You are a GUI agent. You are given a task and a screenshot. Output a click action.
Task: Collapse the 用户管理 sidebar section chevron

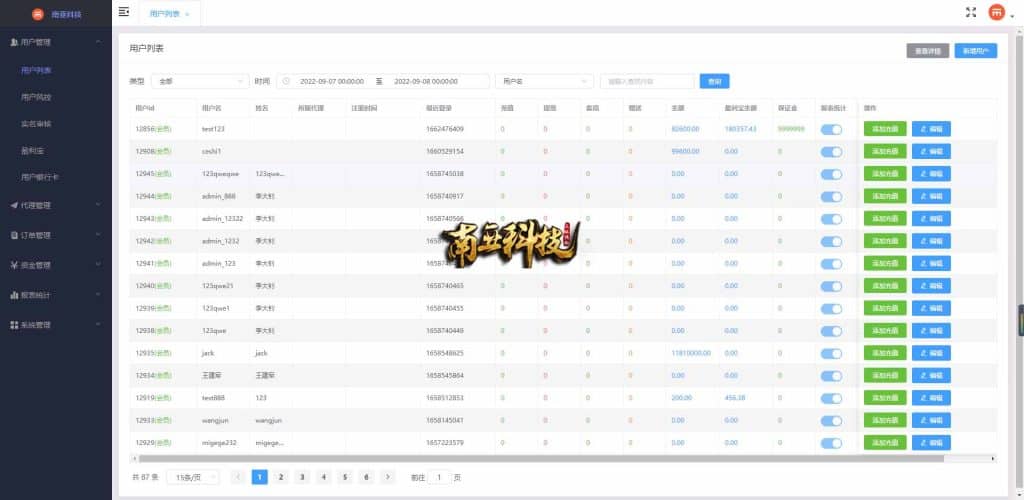click(98, 42)
